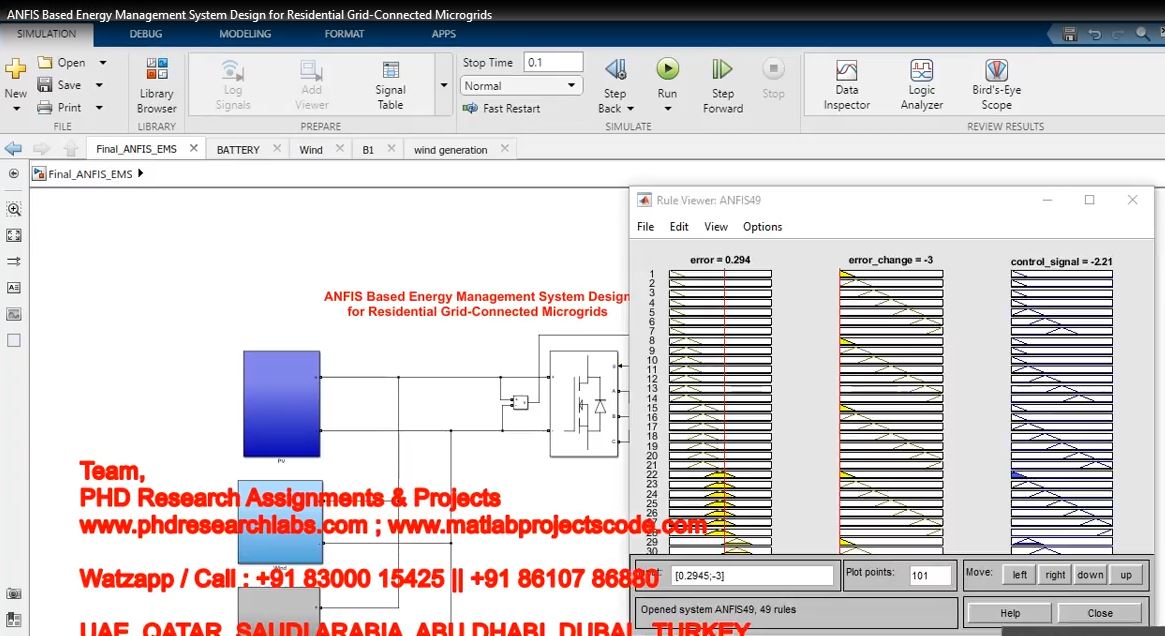Screen dimensions: 1165x636
Task: Click the Plot points field
Action: pos(930,576)
